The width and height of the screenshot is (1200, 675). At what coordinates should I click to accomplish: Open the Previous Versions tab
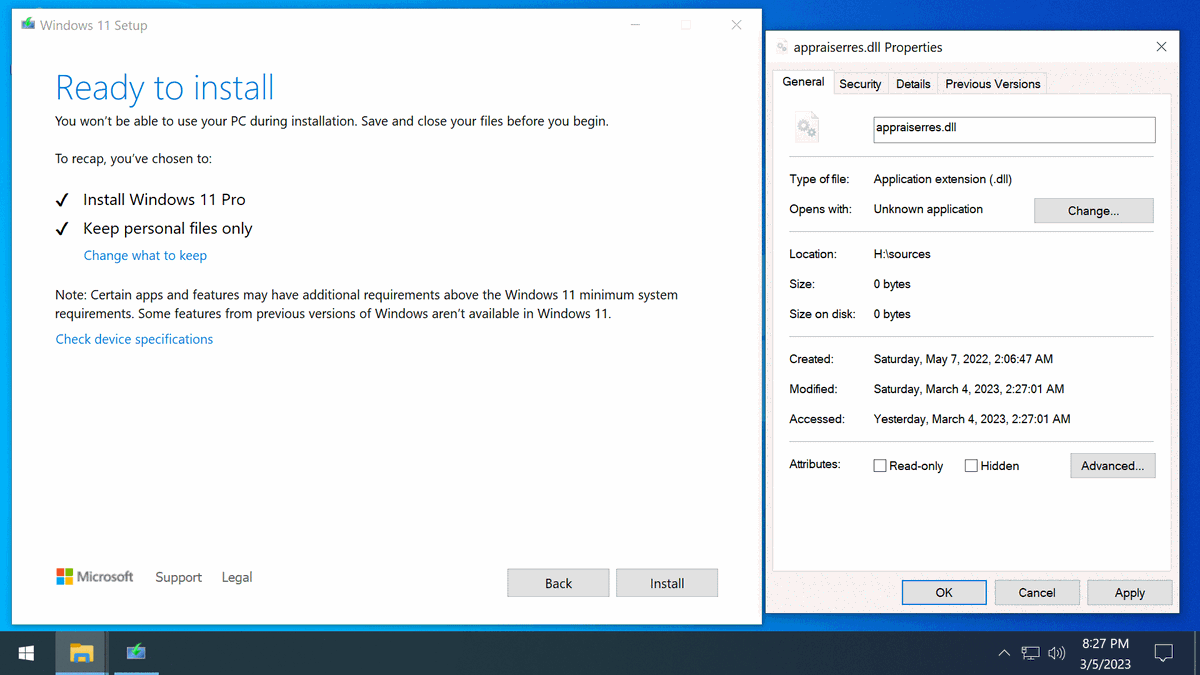pyautogui.click(x=992, y=83)
